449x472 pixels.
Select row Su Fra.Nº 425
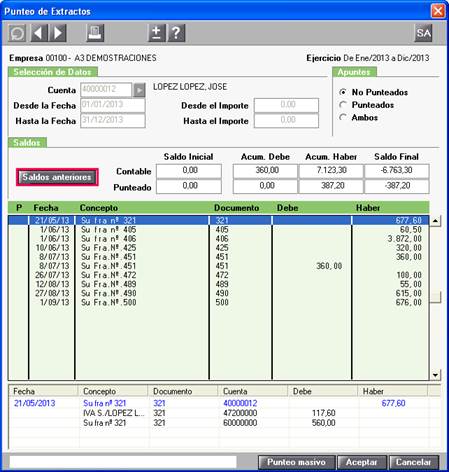218,248
